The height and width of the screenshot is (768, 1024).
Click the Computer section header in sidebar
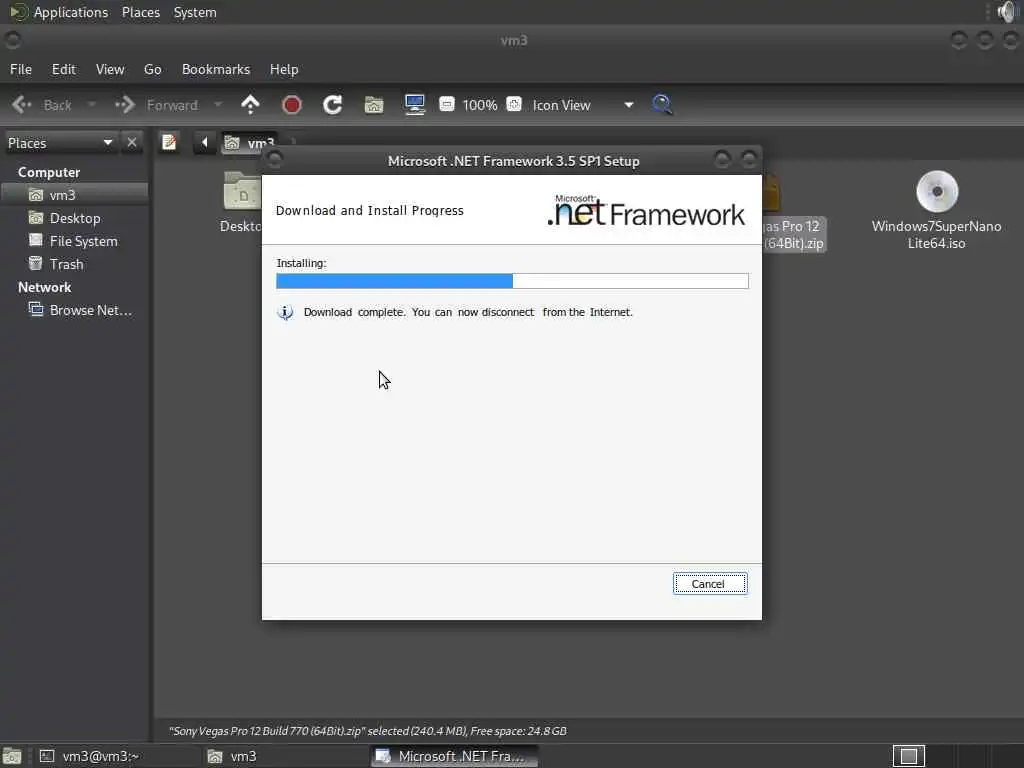tap(49, 172)
